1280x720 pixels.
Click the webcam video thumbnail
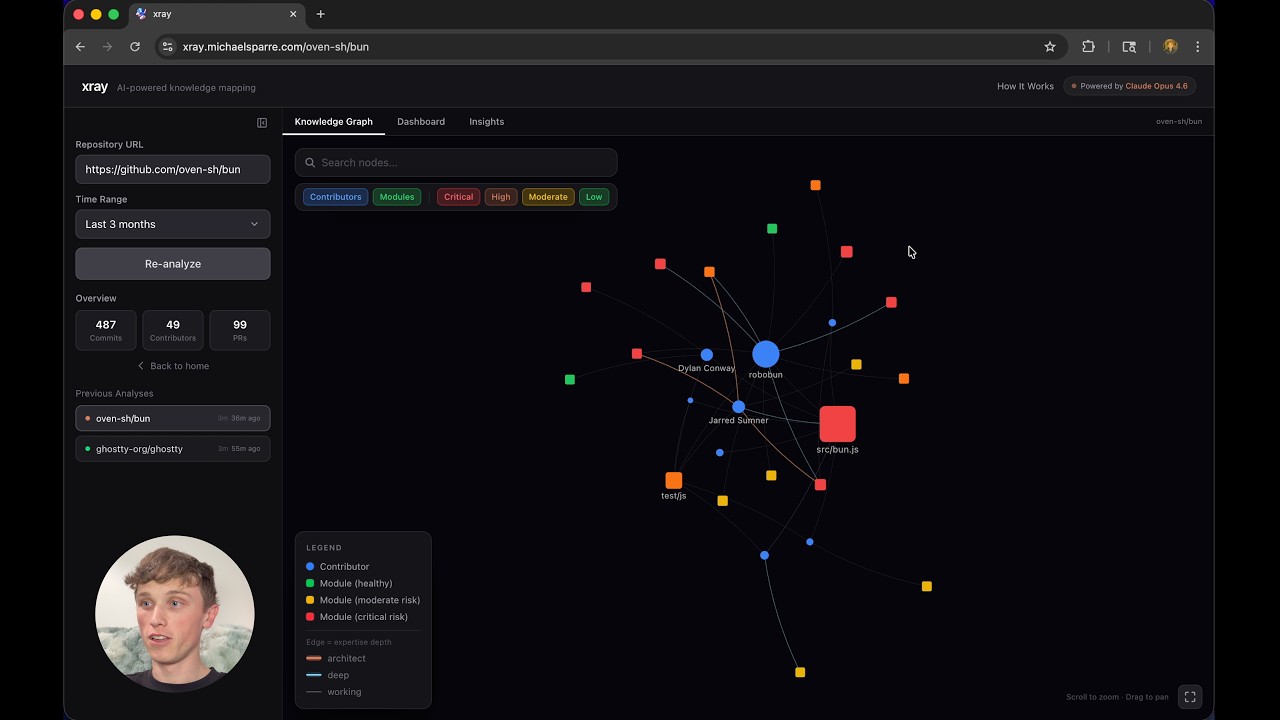click(175, 614)
